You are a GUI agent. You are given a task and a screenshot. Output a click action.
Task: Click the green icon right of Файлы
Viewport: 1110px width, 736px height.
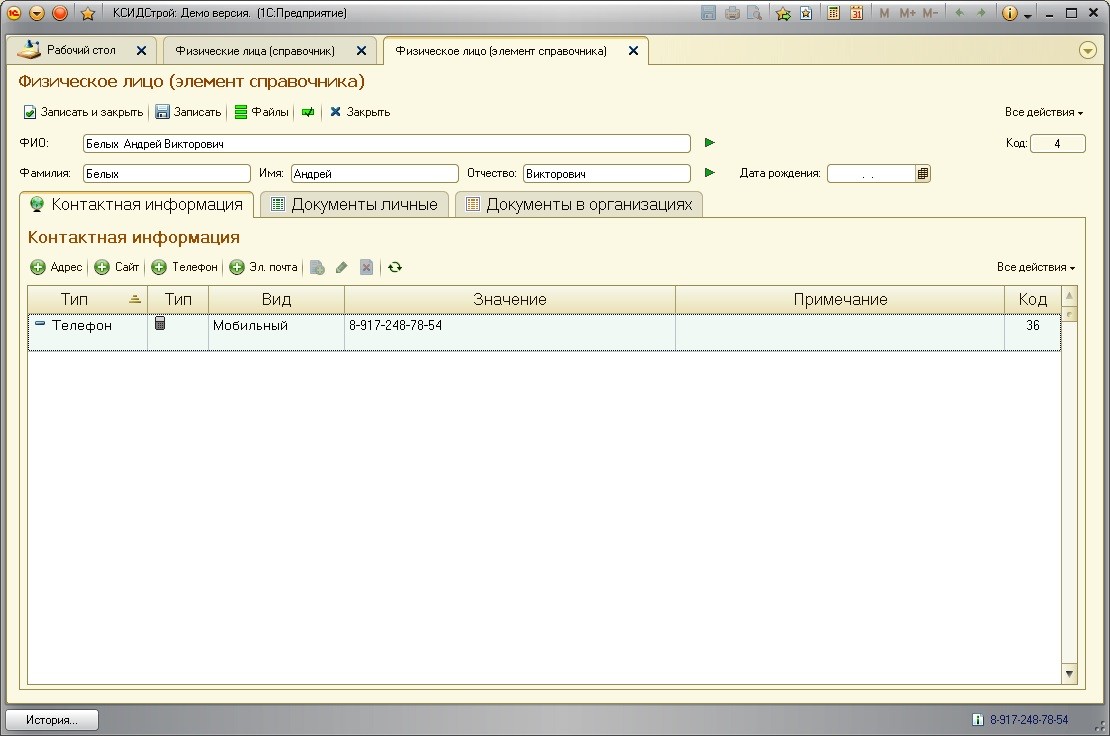[308, 112]
